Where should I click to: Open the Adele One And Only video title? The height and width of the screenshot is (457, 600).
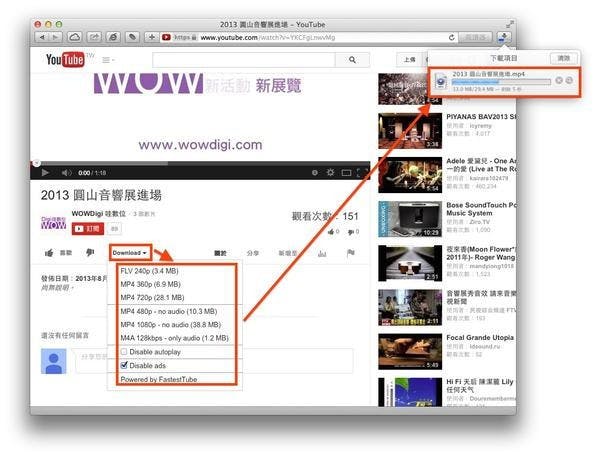(x=481, y=165)
